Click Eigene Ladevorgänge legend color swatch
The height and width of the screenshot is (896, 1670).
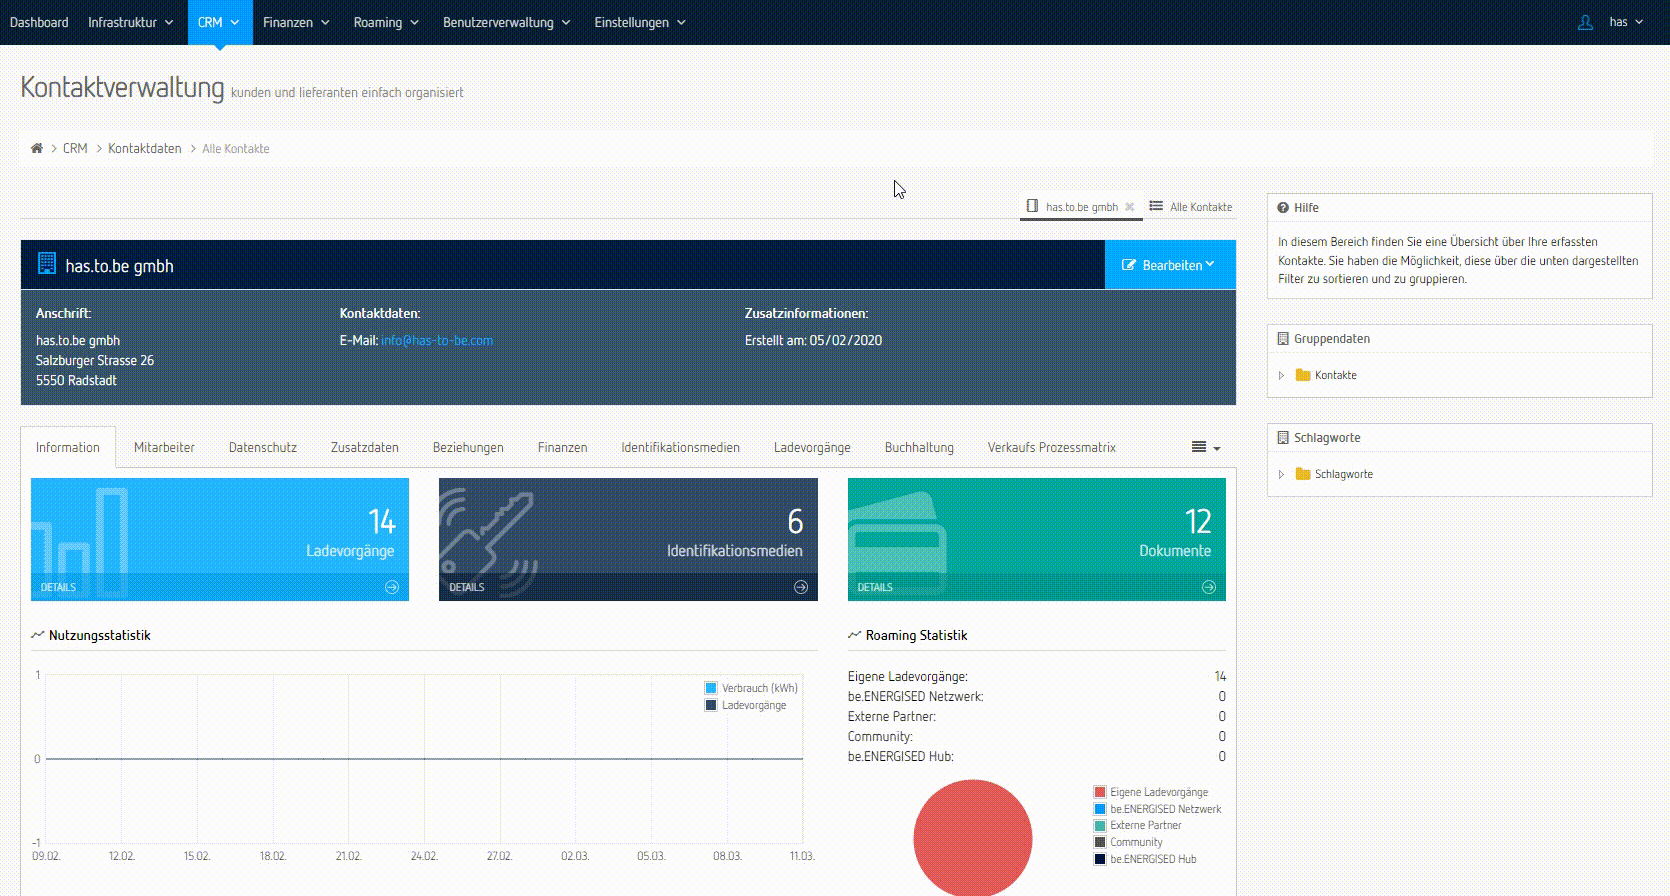(1100, 792)
